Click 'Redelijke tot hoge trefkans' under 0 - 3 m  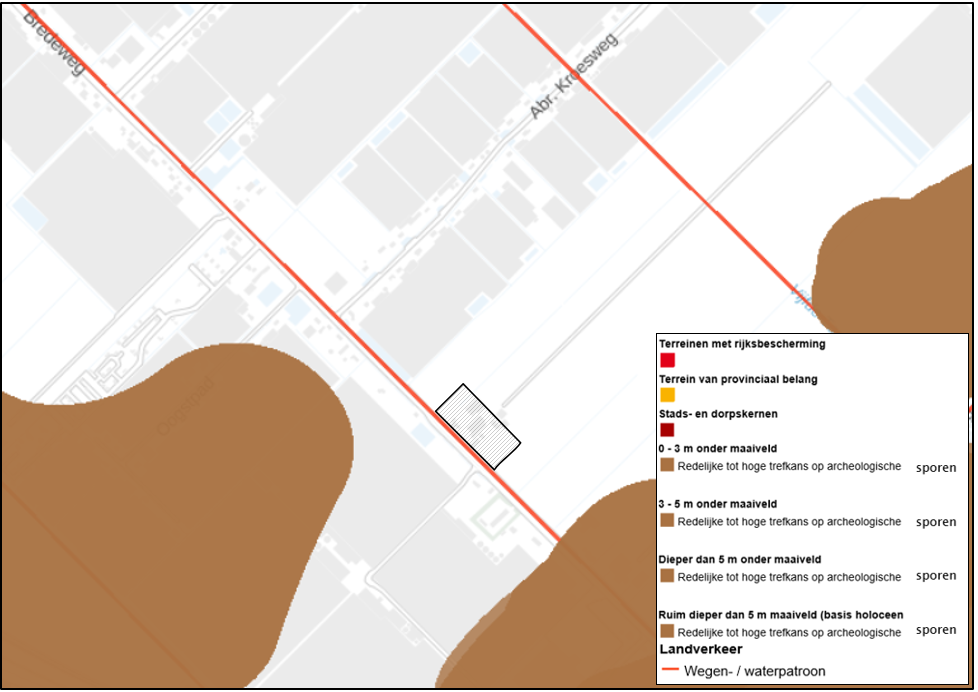click(x=790, y=467)
